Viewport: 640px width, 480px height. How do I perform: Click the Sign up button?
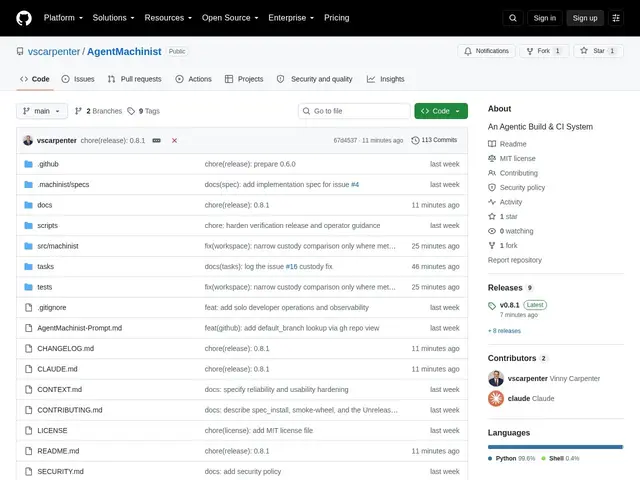(x=584, y=18)
